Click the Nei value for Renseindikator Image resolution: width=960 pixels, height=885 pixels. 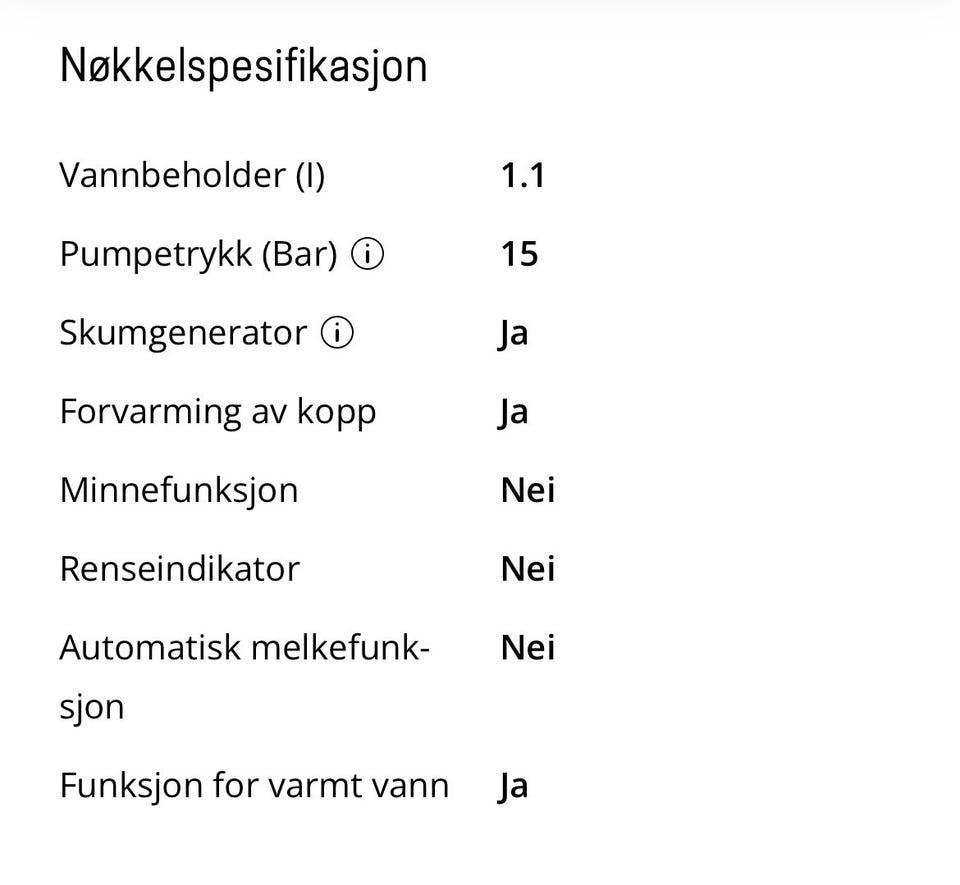pos(528,569)
